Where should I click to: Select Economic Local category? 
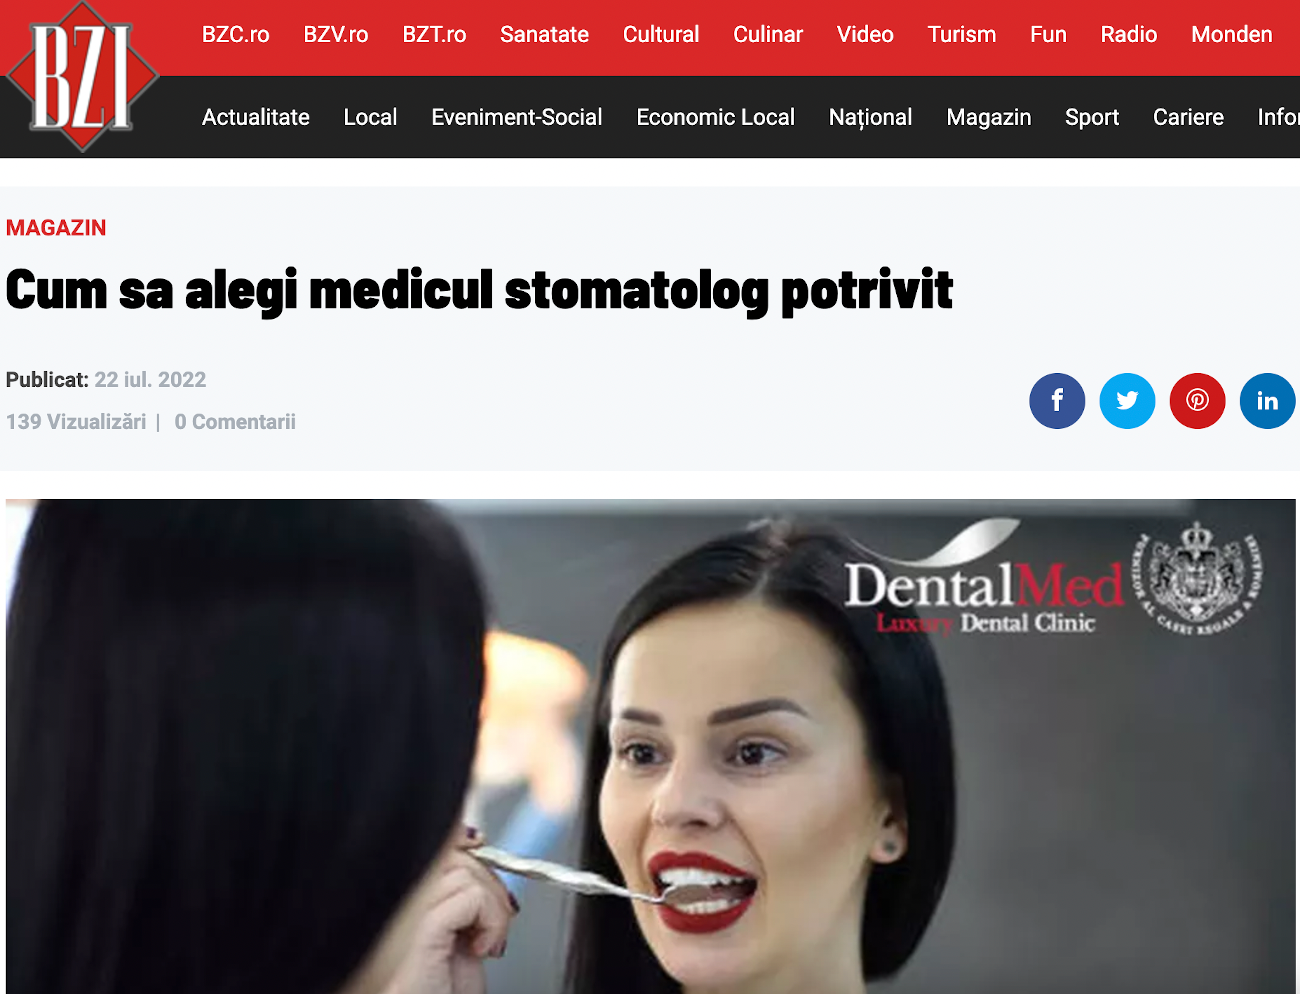(716, 118)
